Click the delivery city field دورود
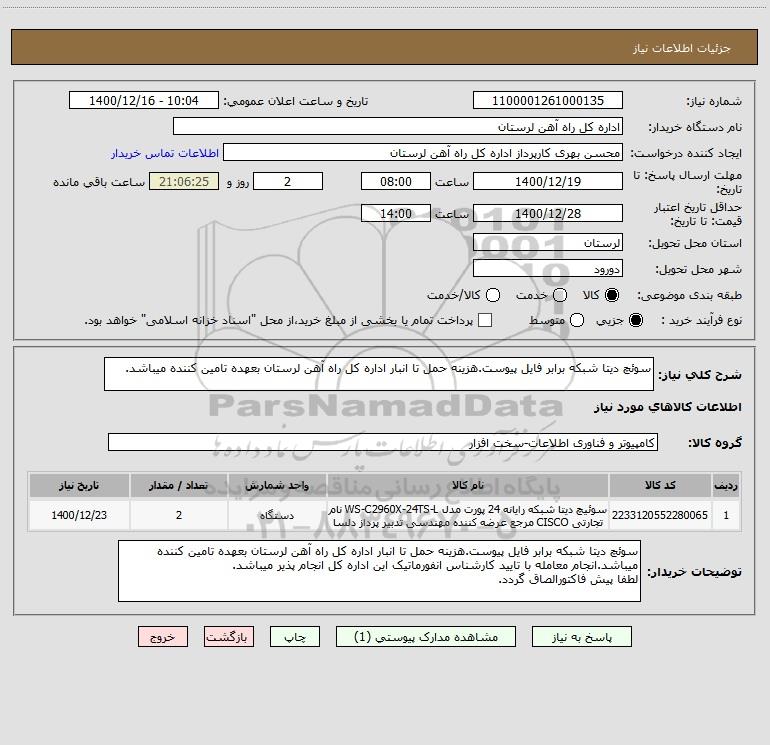 548,268
